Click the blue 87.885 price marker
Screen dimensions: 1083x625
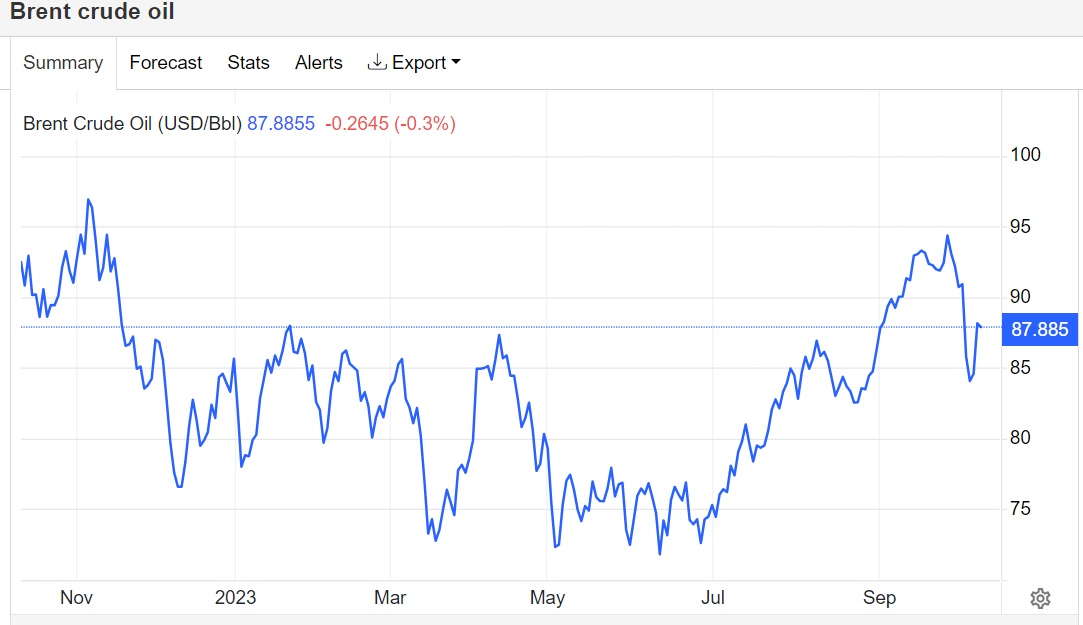[1040, 329]
